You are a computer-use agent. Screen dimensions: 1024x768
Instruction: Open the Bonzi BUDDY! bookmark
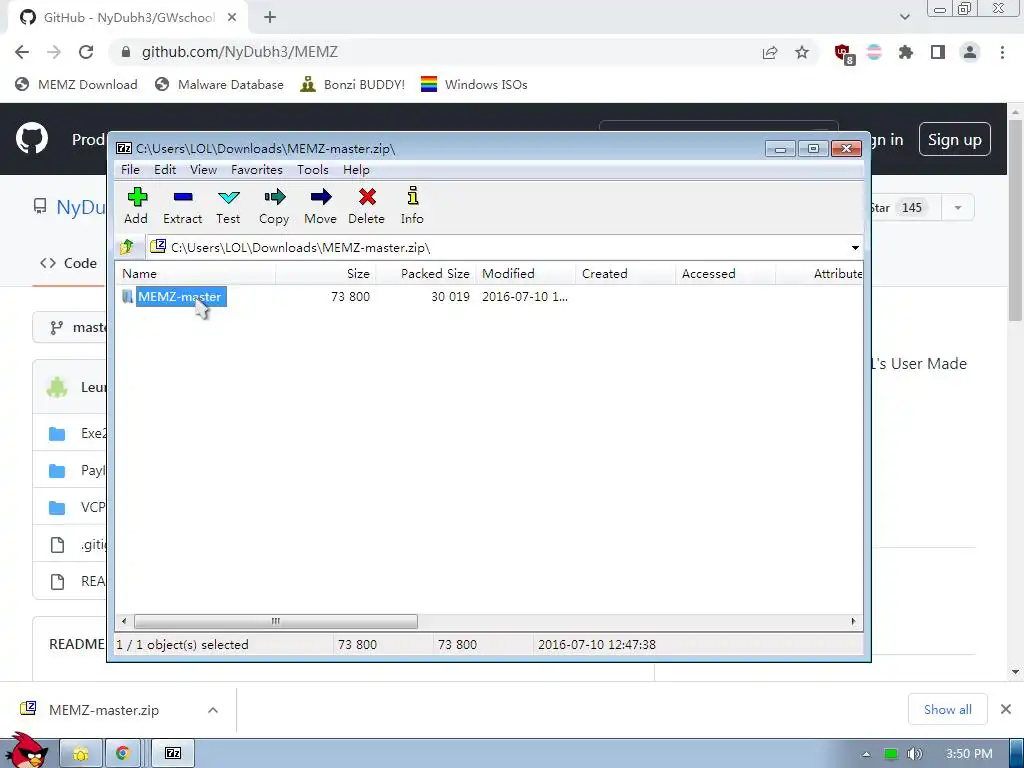click(x=353, y=84)
